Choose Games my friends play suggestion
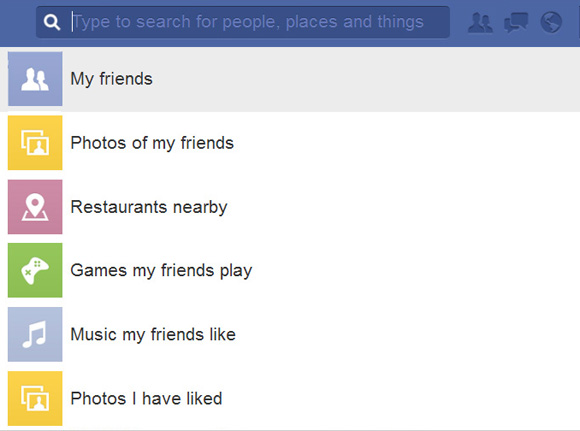The image size is (580, 431). pos(161,271)
